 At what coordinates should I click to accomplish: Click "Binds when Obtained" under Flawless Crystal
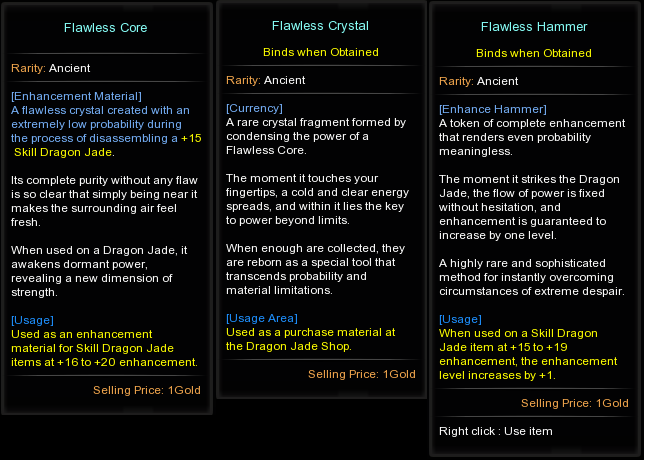[x=320, y=52]
